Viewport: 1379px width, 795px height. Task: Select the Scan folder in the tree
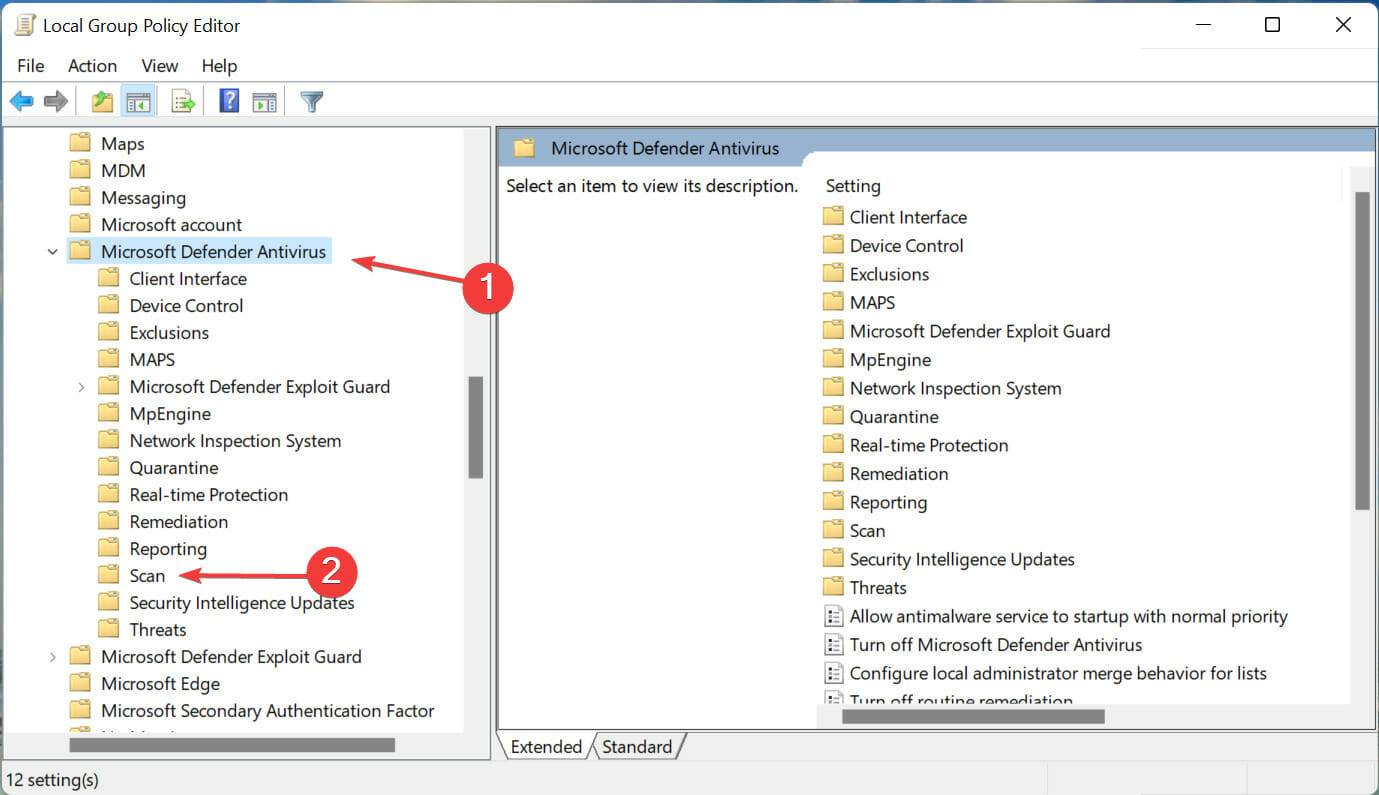pos(147,576)
